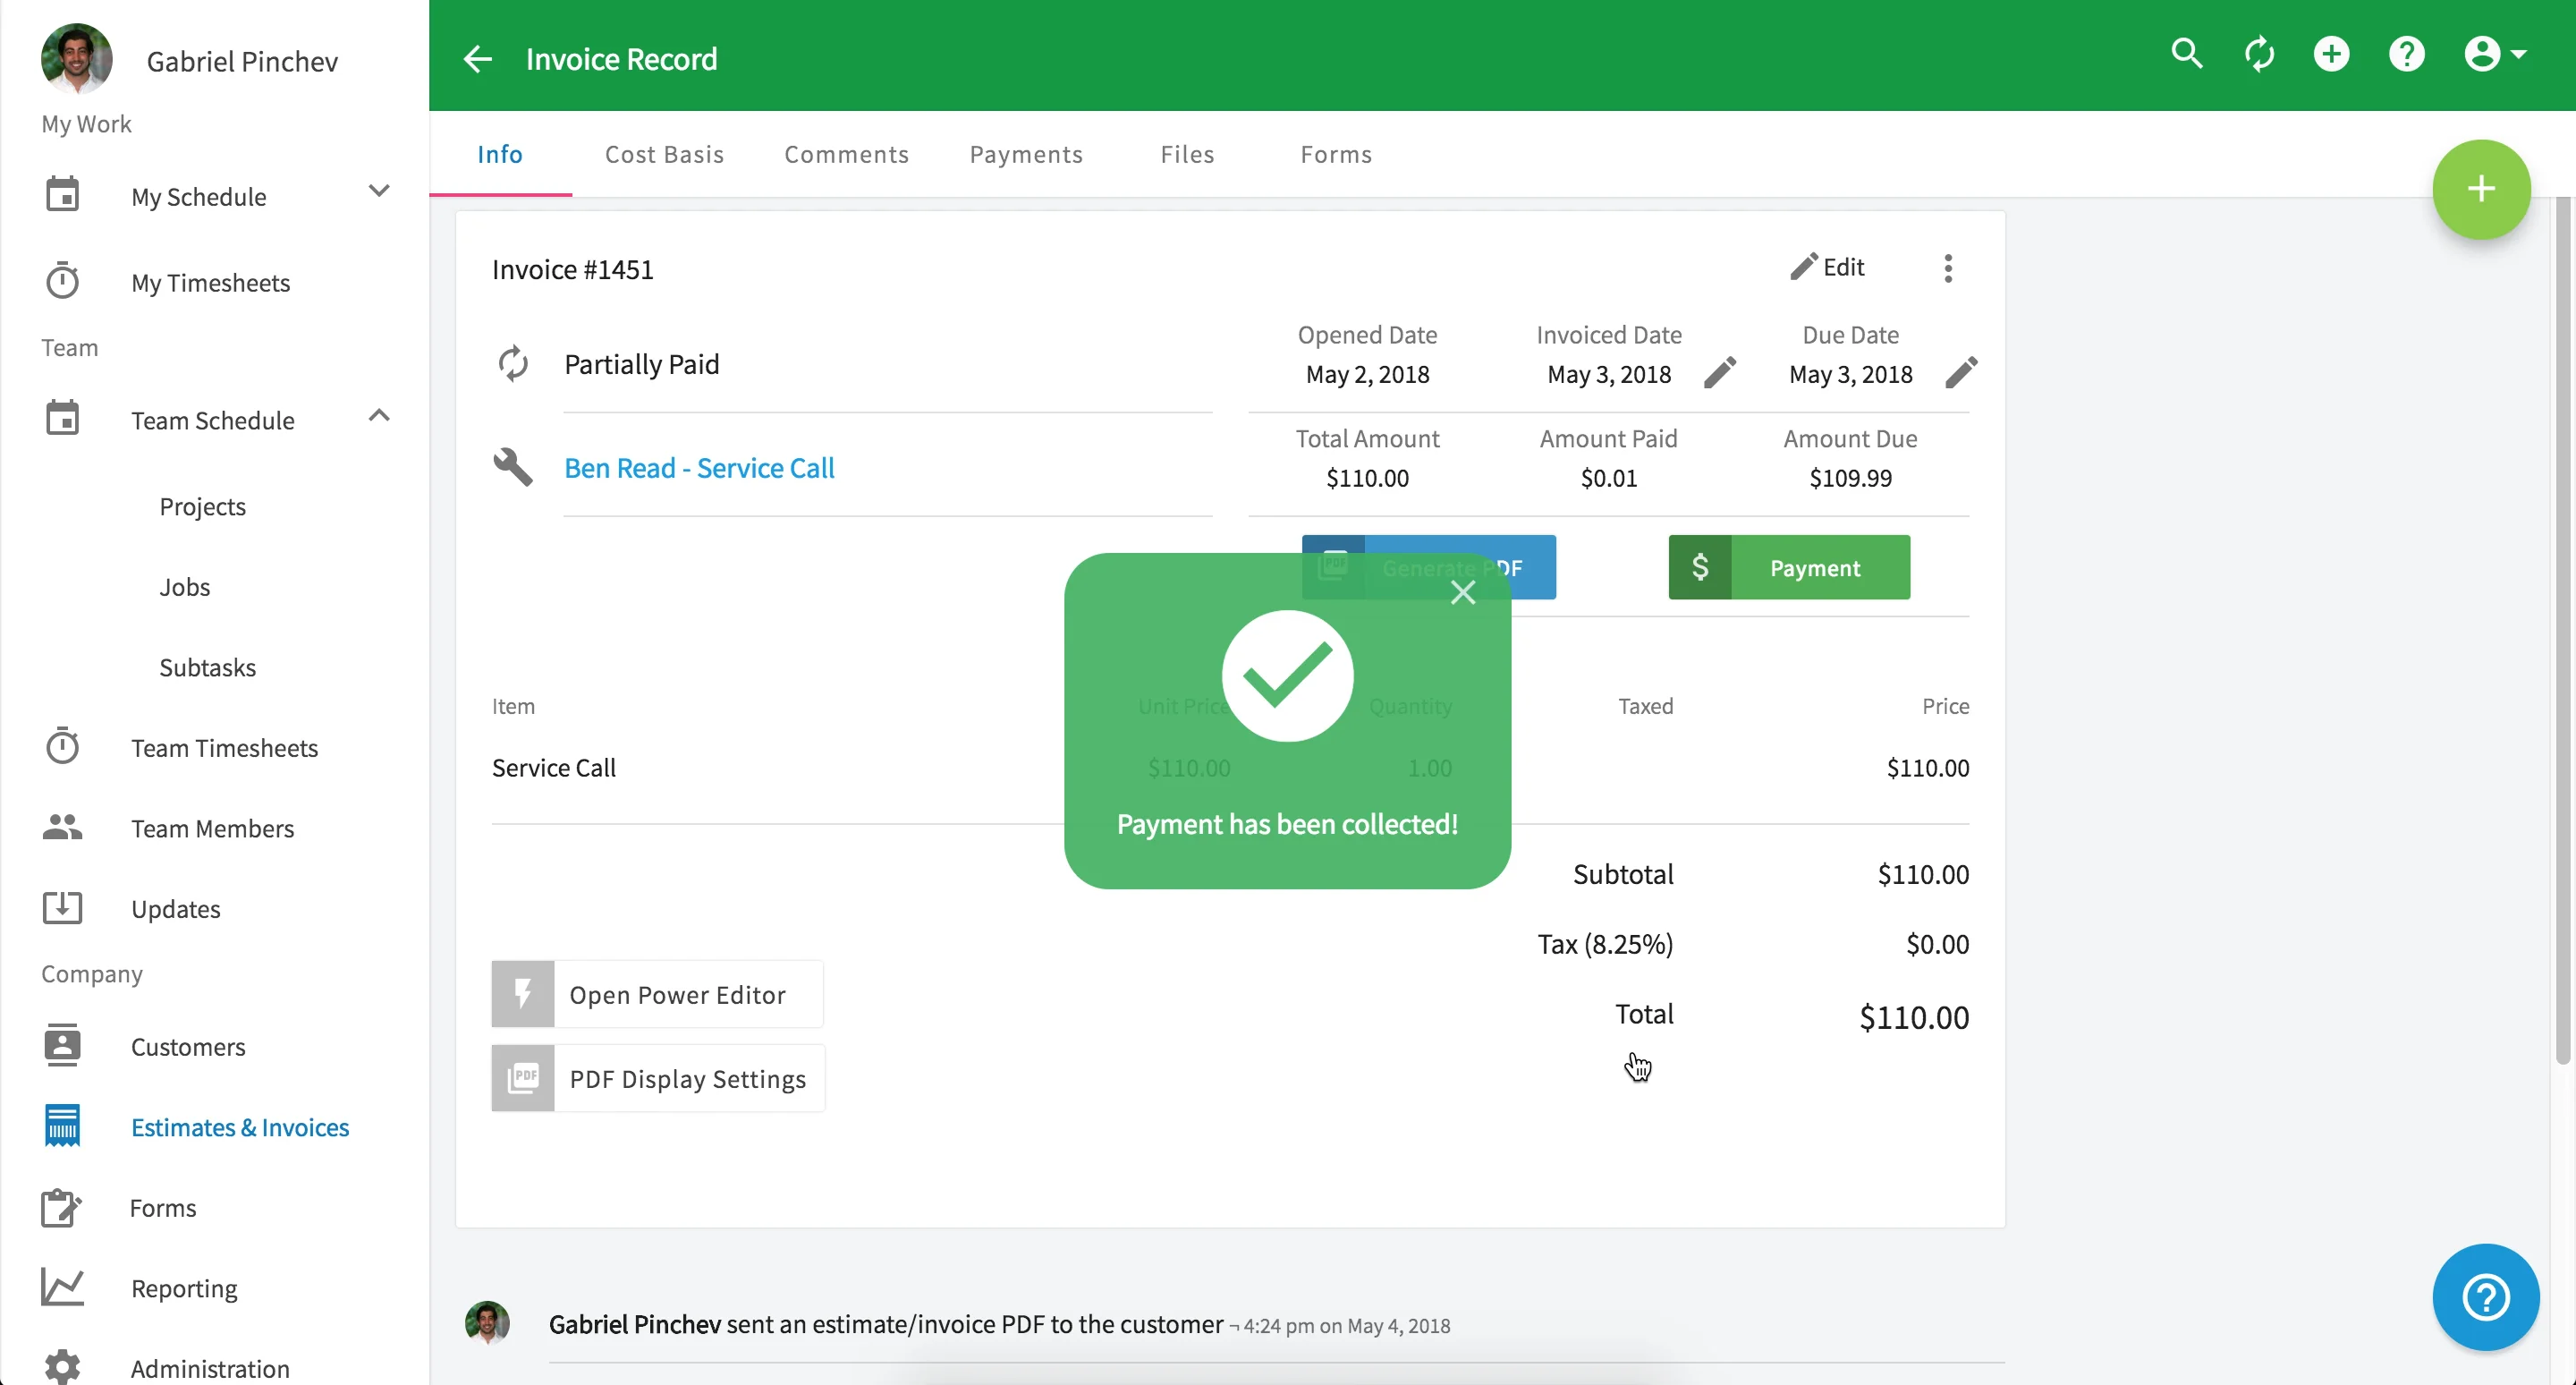
Task: Open the Ben Read - Service Call link
Action: 699,466
